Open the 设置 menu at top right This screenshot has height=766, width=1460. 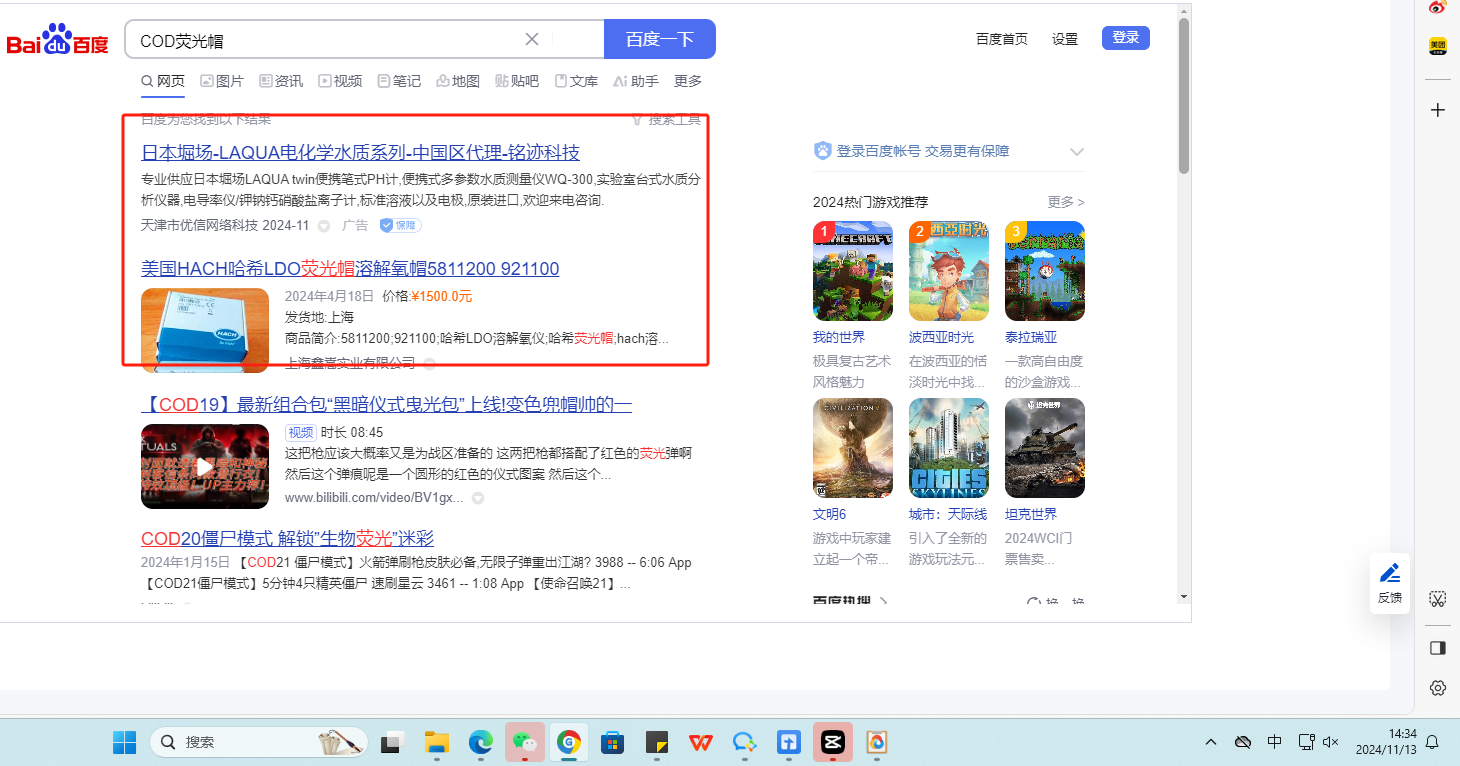pos(1065,39)
